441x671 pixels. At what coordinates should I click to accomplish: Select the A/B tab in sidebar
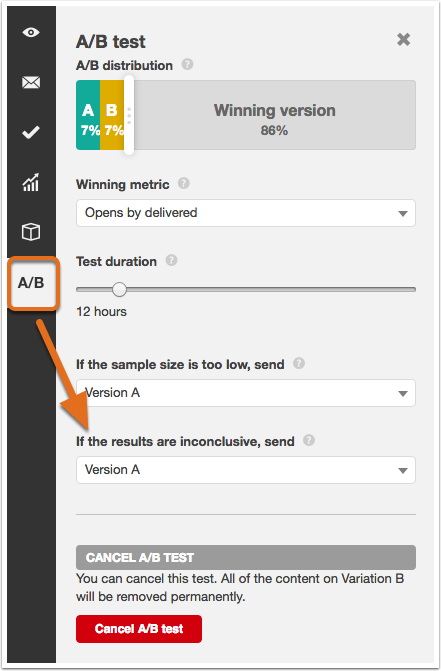click(x=31, y=283)
